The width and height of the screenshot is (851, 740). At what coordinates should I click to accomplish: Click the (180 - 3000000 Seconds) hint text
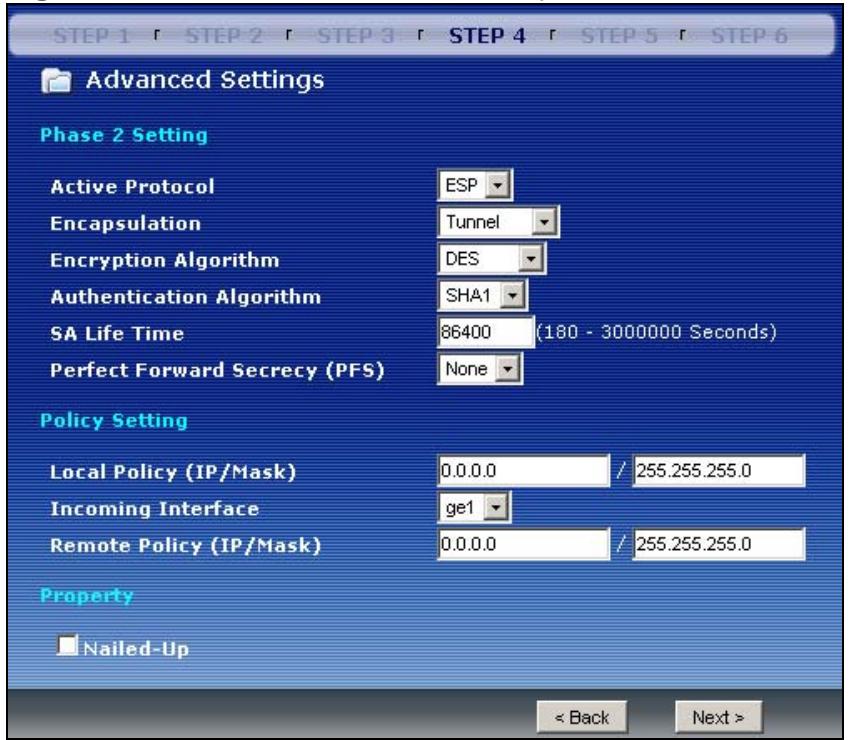tap(657, 332)
